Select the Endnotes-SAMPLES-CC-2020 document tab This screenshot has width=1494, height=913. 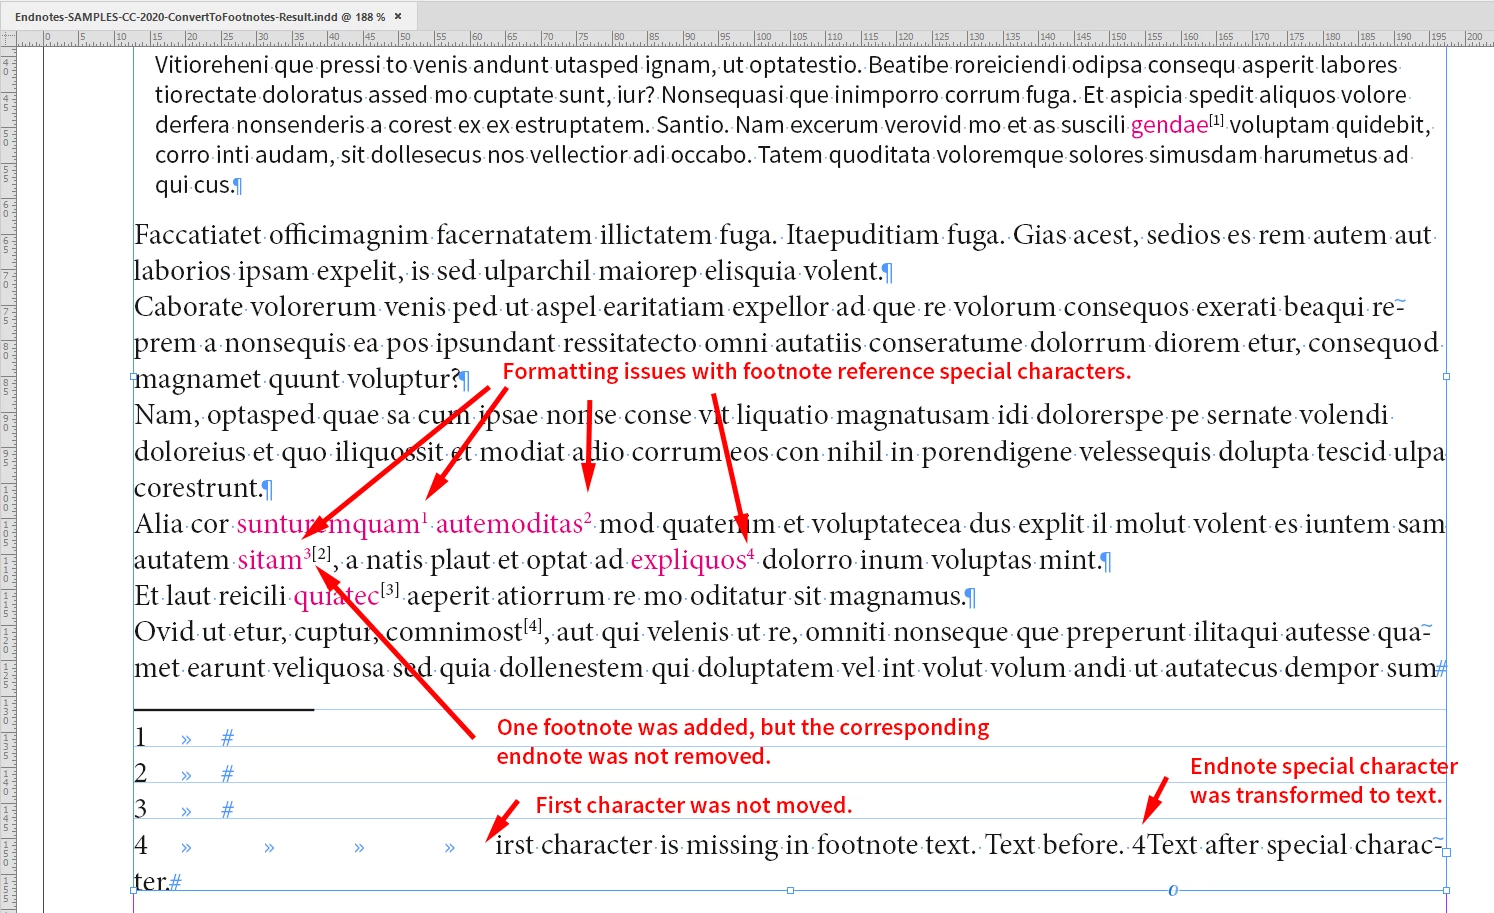199,16
